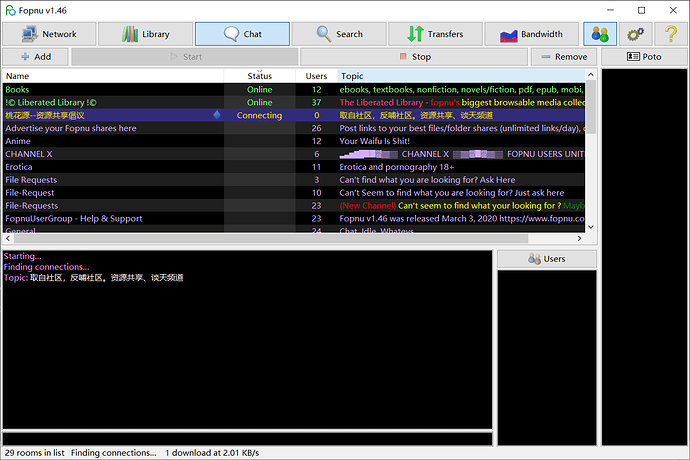690x460 pixels.
Task: Click right arrow of horizontal scrollbar
Action: [x=580, y=238]
